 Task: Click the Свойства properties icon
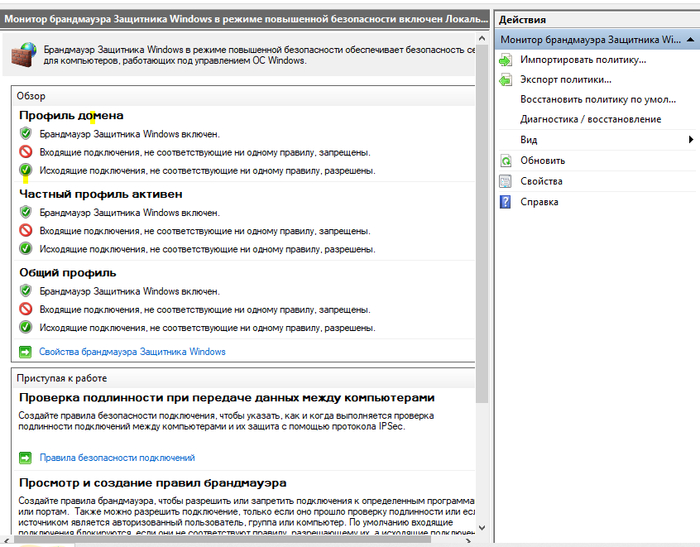505,181
